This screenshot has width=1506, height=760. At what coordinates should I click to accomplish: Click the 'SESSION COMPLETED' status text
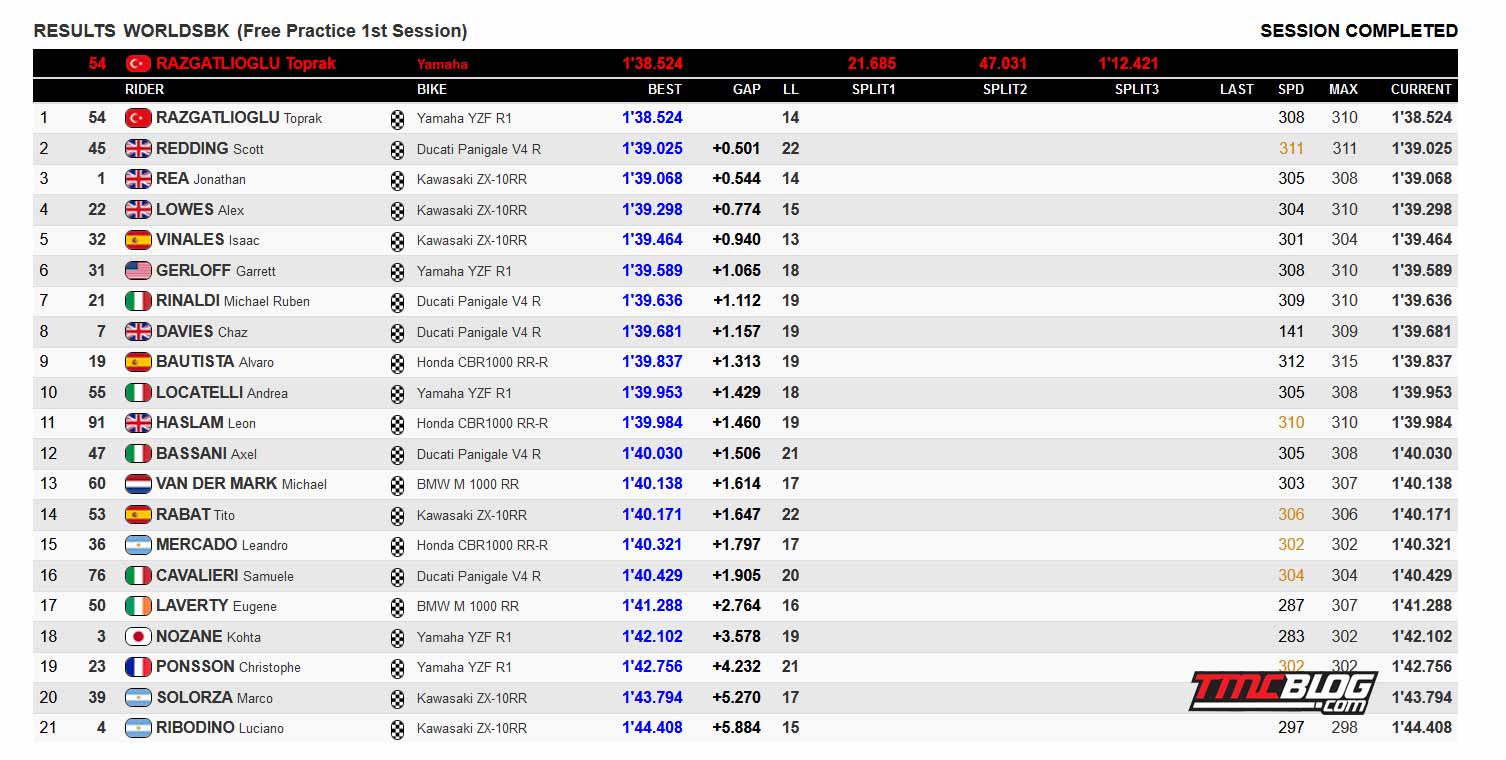[x=1359, y=31]
